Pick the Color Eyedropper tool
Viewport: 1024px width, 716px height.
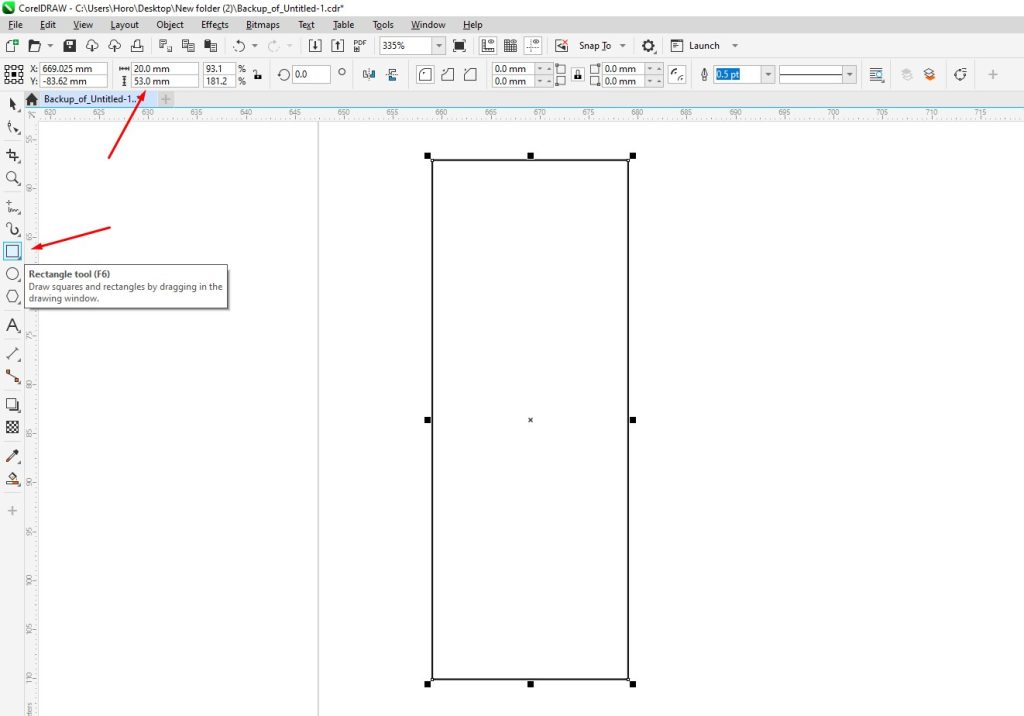pos(13,455)
